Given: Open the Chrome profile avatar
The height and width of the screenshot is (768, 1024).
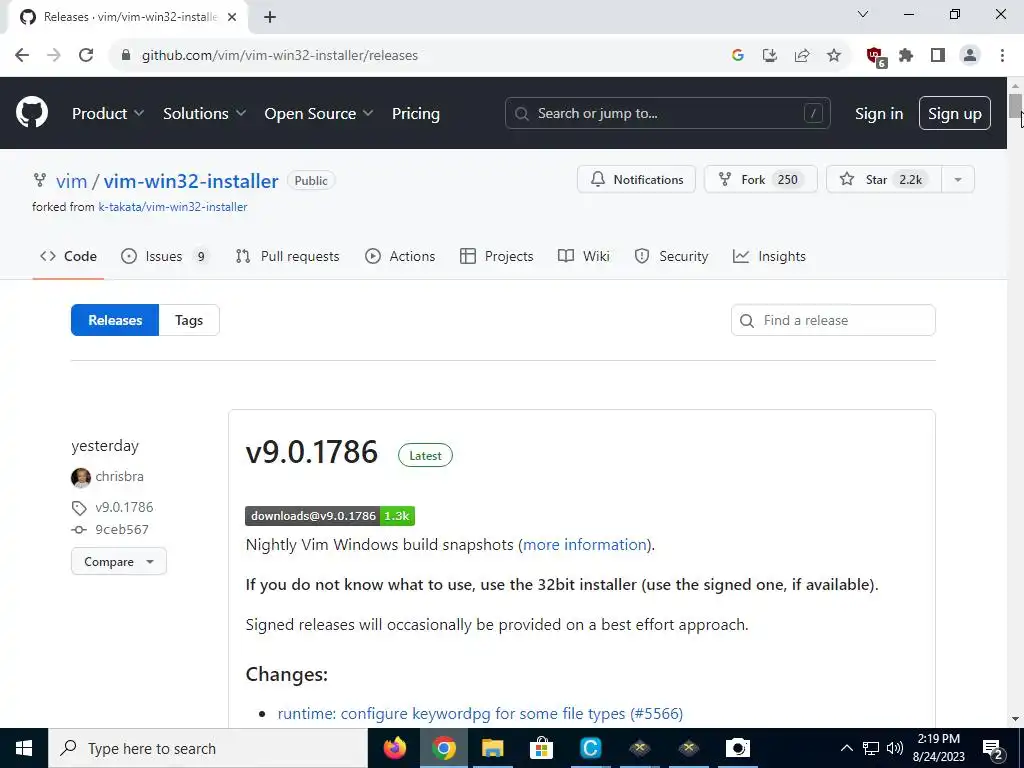Looking at the screenshot, I should [970, 56].
